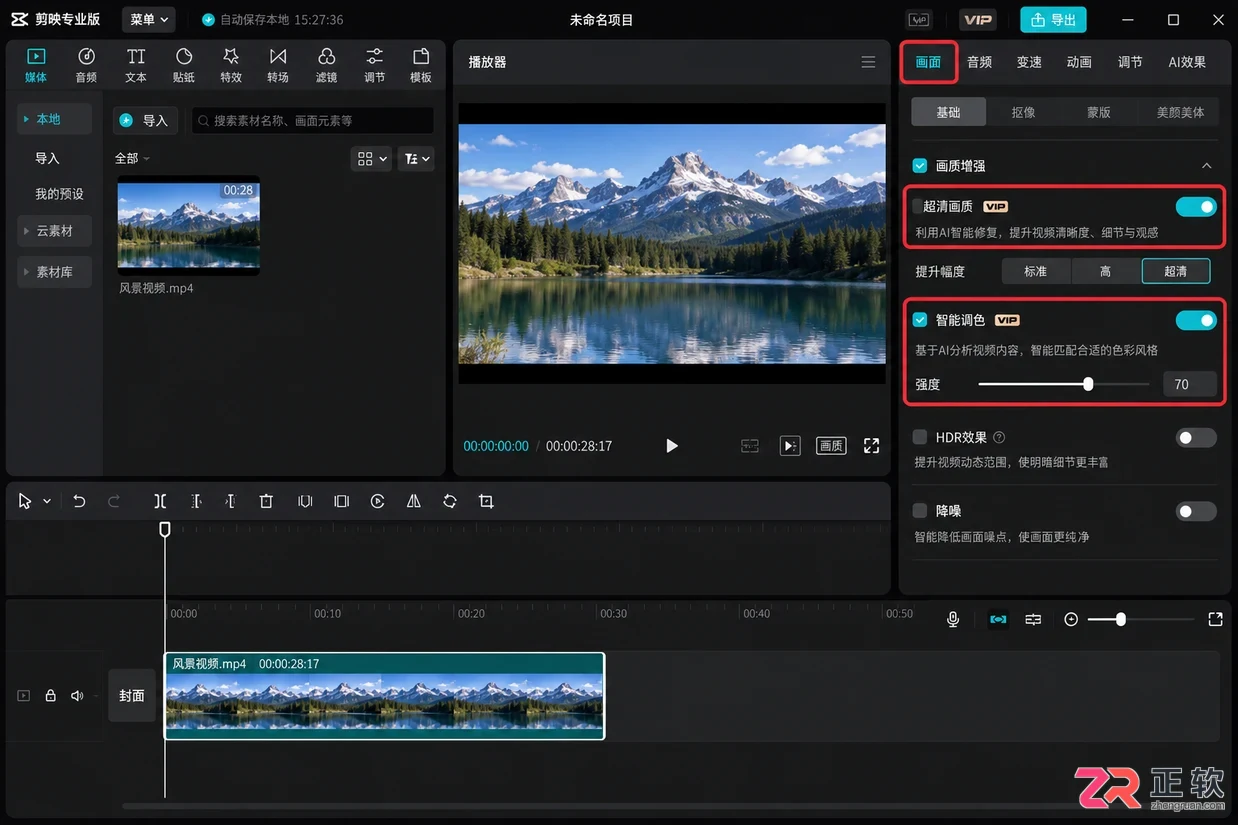This screenshot has width=1238, height=825.
Task: Switch to the 动画 tab
Action: tap(1079, 62)
